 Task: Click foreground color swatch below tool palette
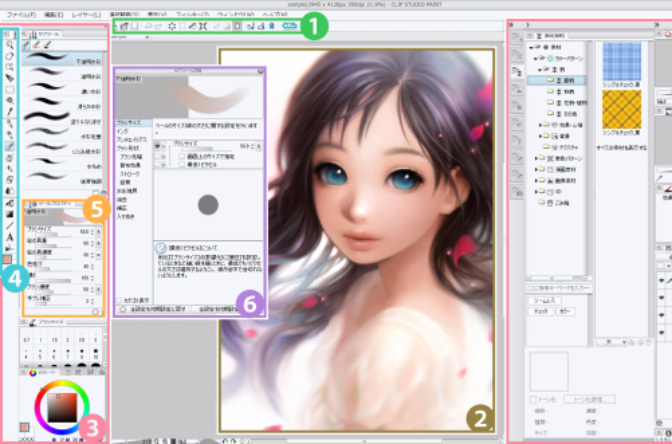tap(7, 259)
